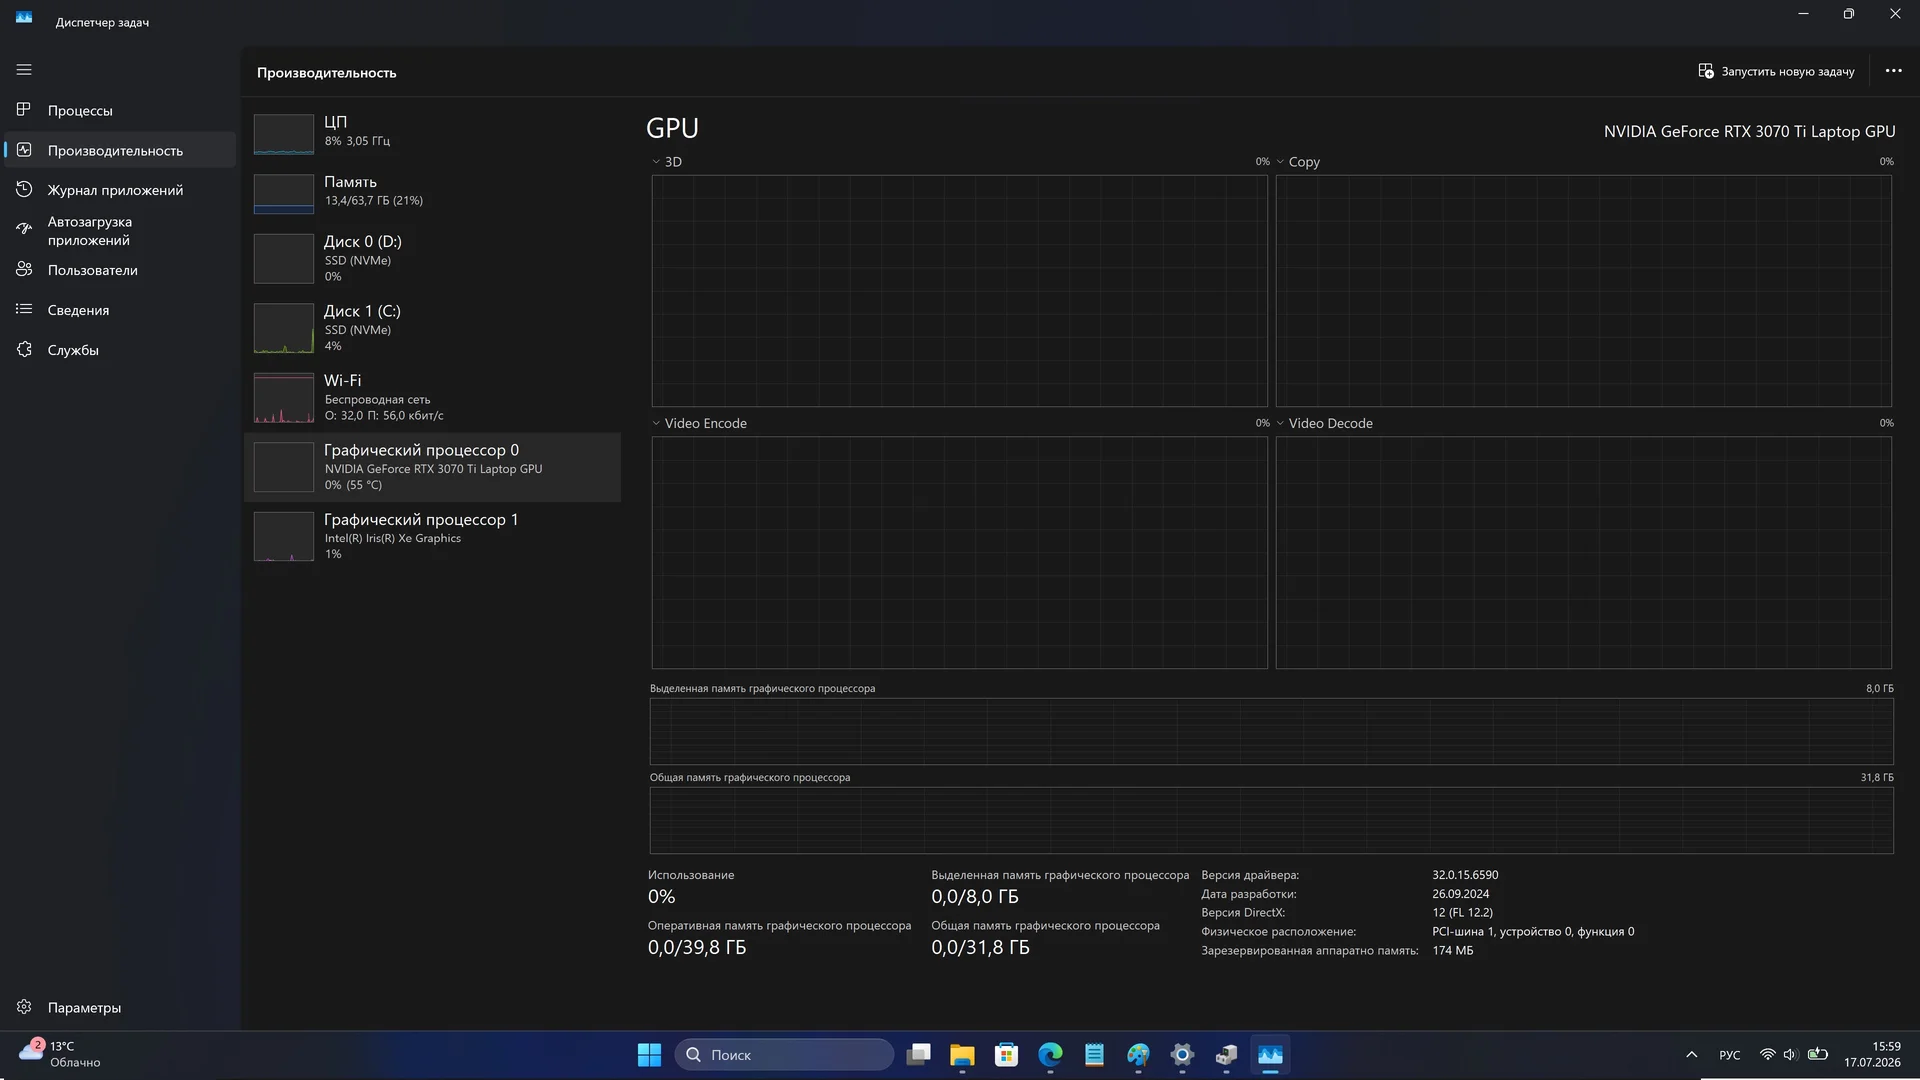This screenshot has width=1920, height=1080.
Task: Select the Wi-Fi performance item
Action: (x=432, y=397)
